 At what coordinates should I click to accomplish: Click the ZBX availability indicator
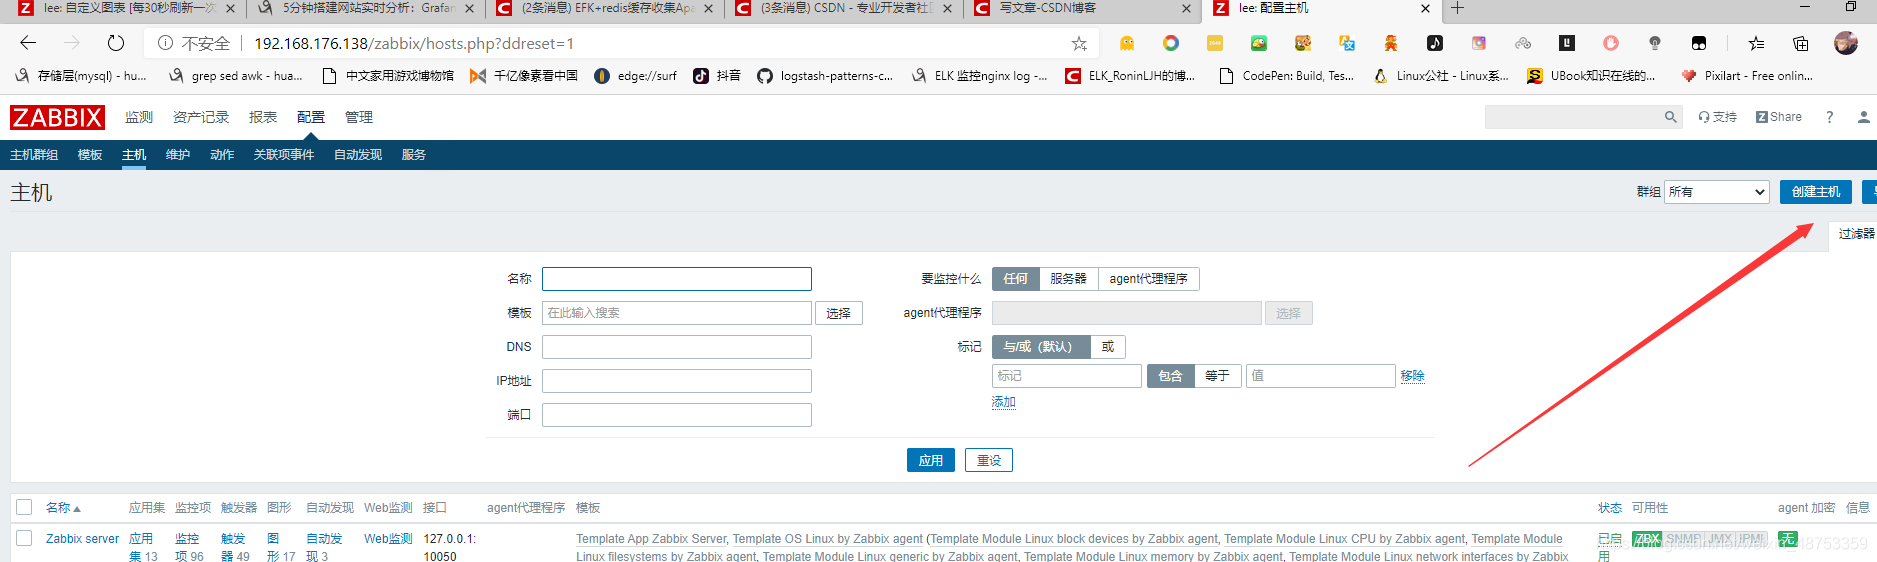(1647, 539)
